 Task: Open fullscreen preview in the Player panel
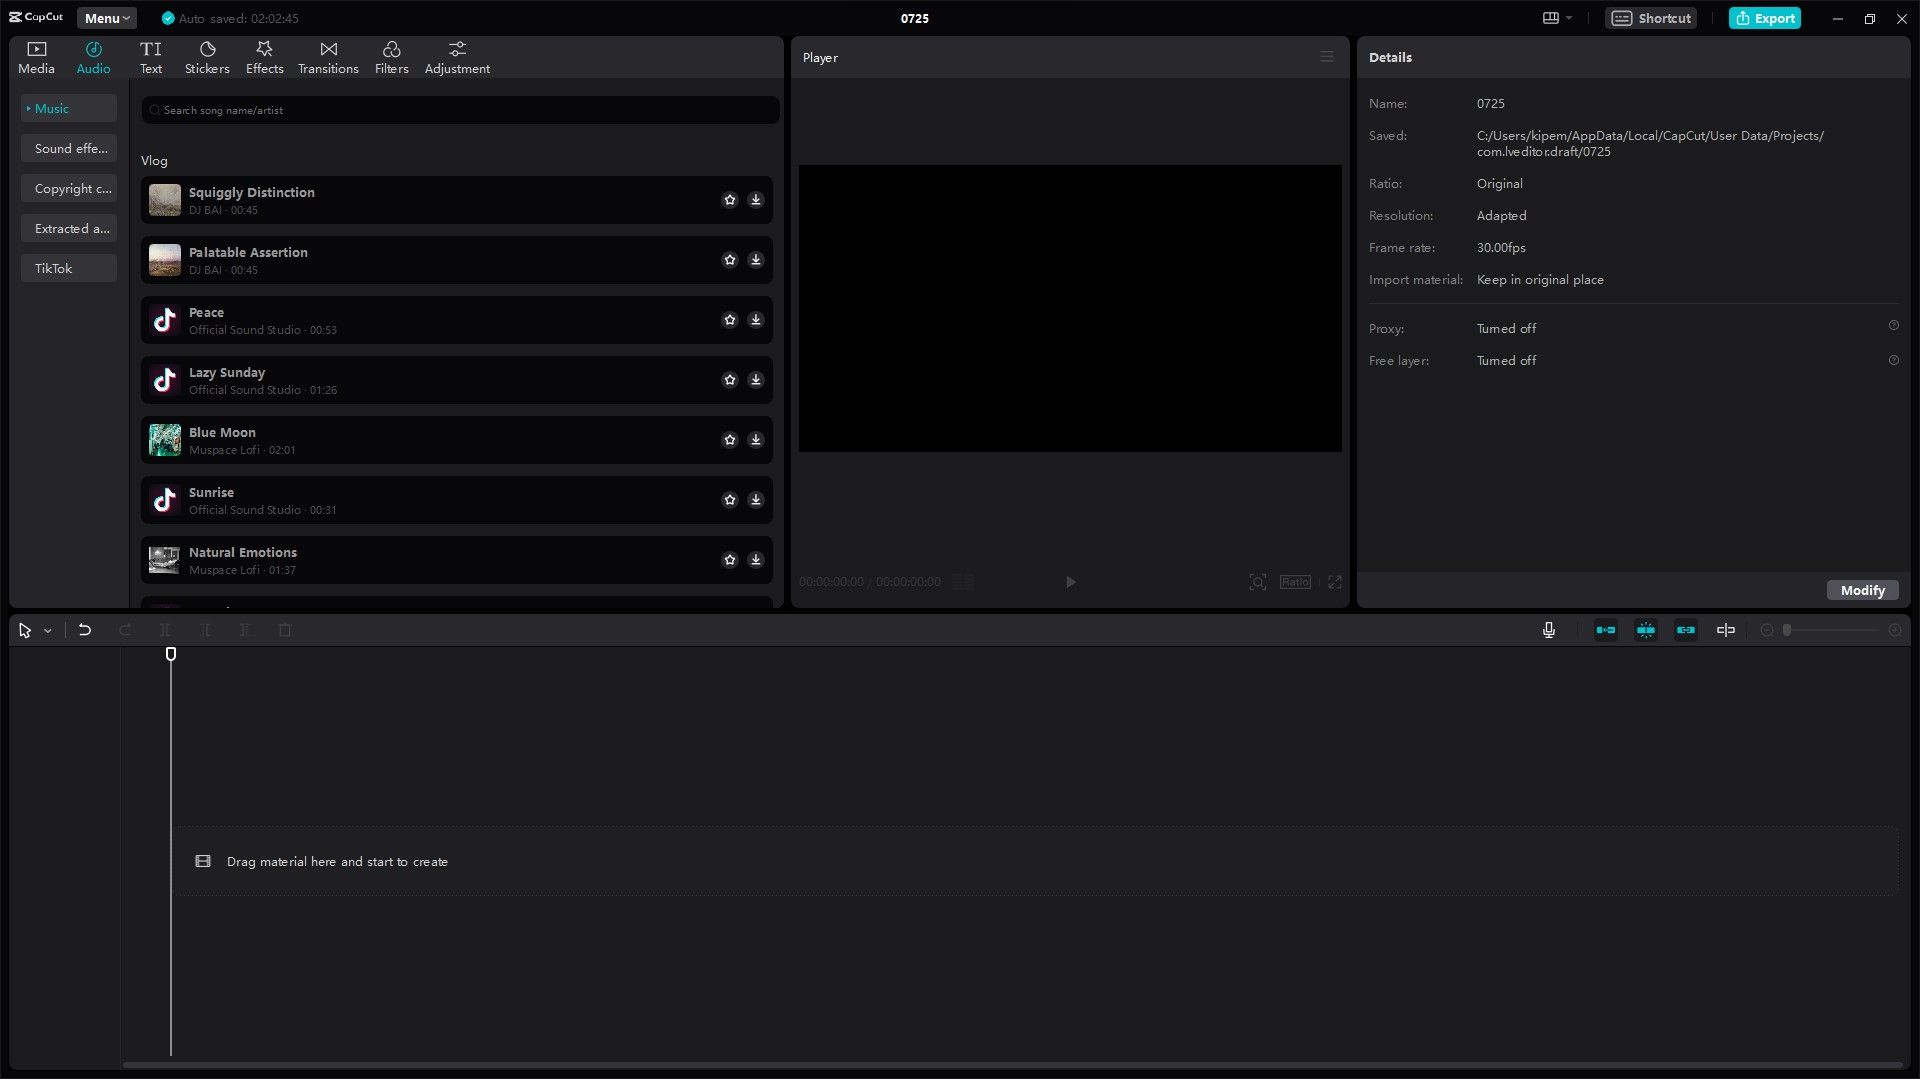(1335, 582)
